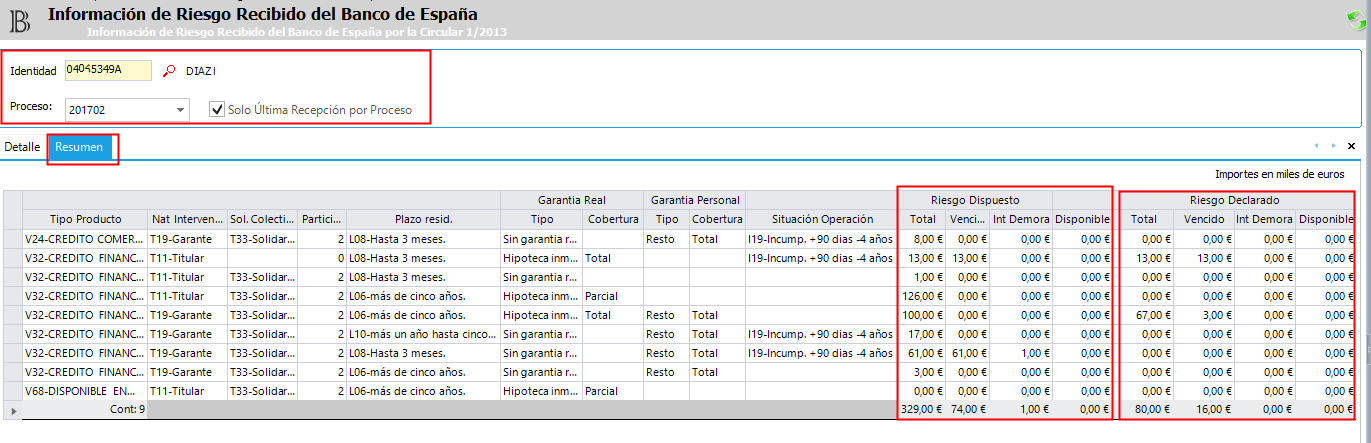Select the Resumen tab
The width and height of the screenshot is (1371, 443).
[x=79, y=147]
